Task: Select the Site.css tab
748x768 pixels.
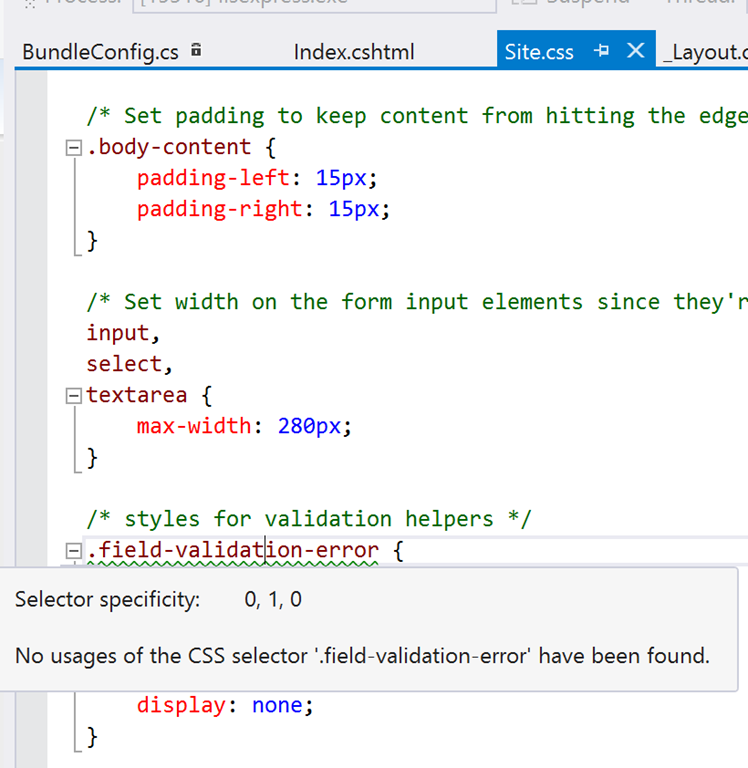Action: 539,52
